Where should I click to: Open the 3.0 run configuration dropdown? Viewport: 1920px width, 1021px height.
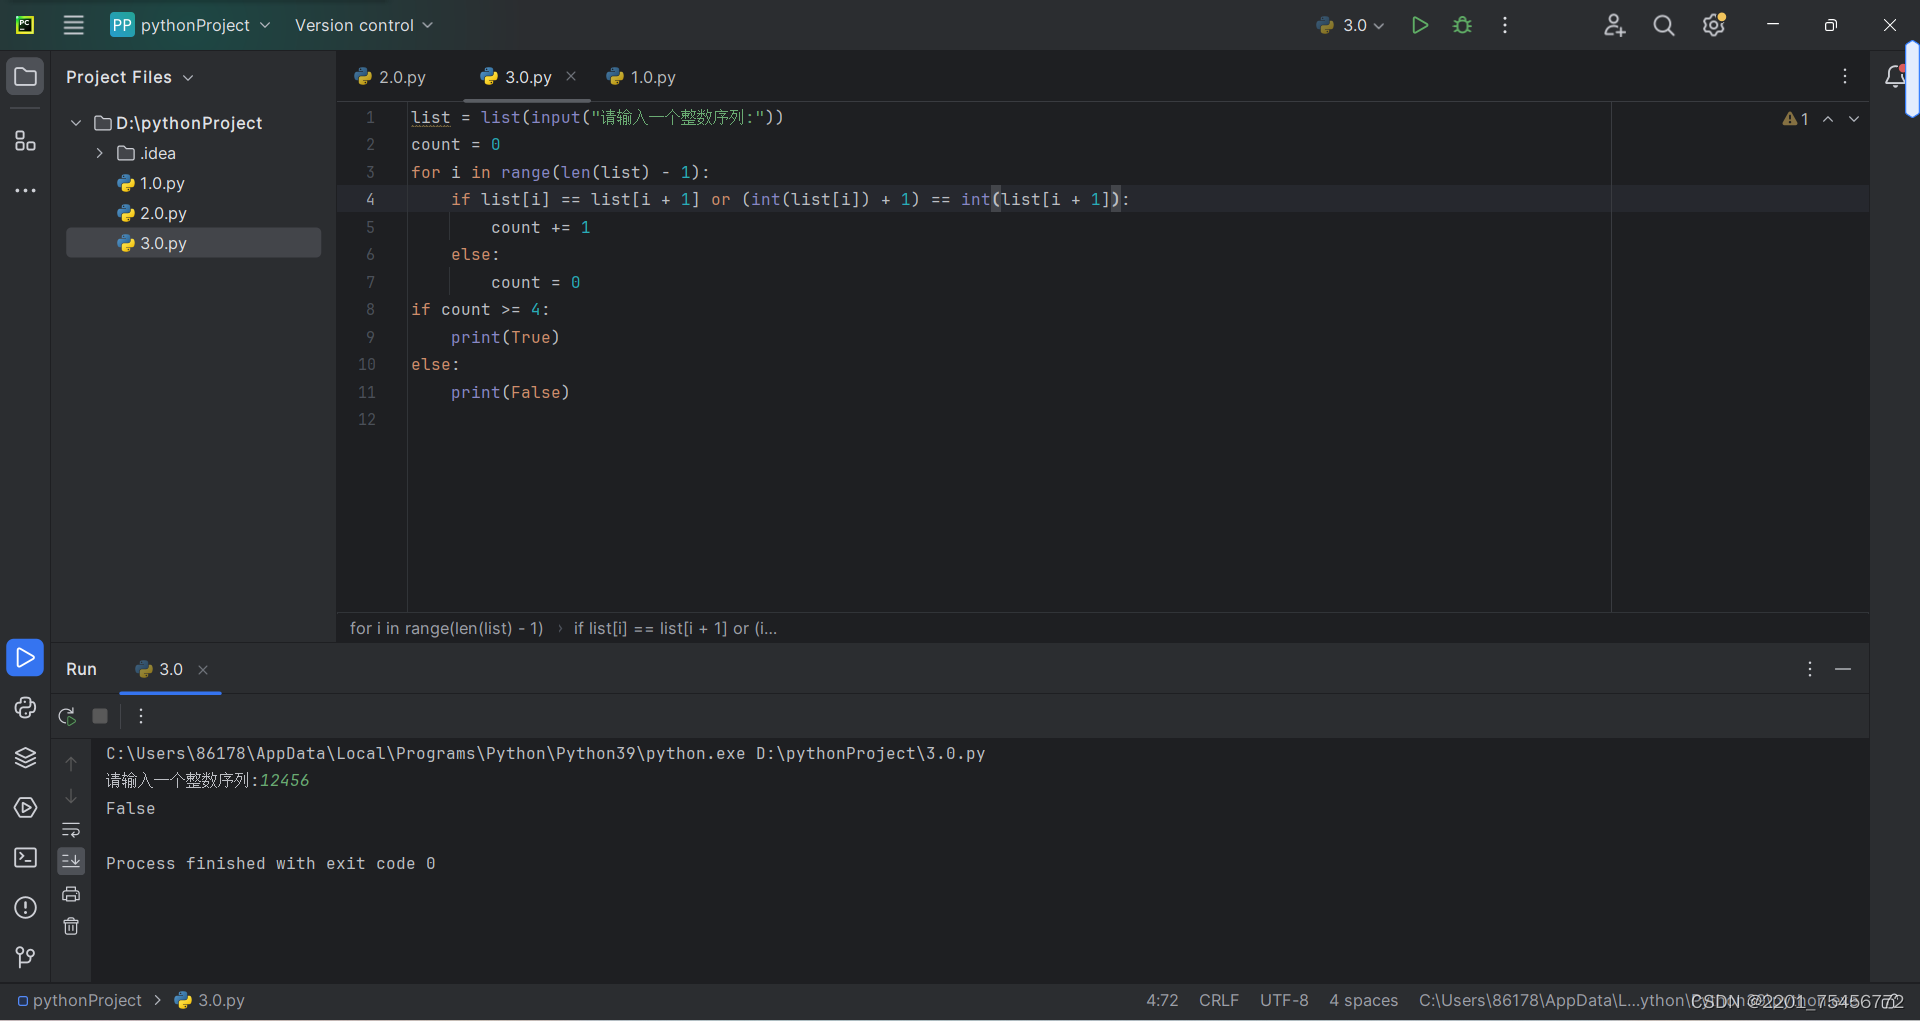1350,25
